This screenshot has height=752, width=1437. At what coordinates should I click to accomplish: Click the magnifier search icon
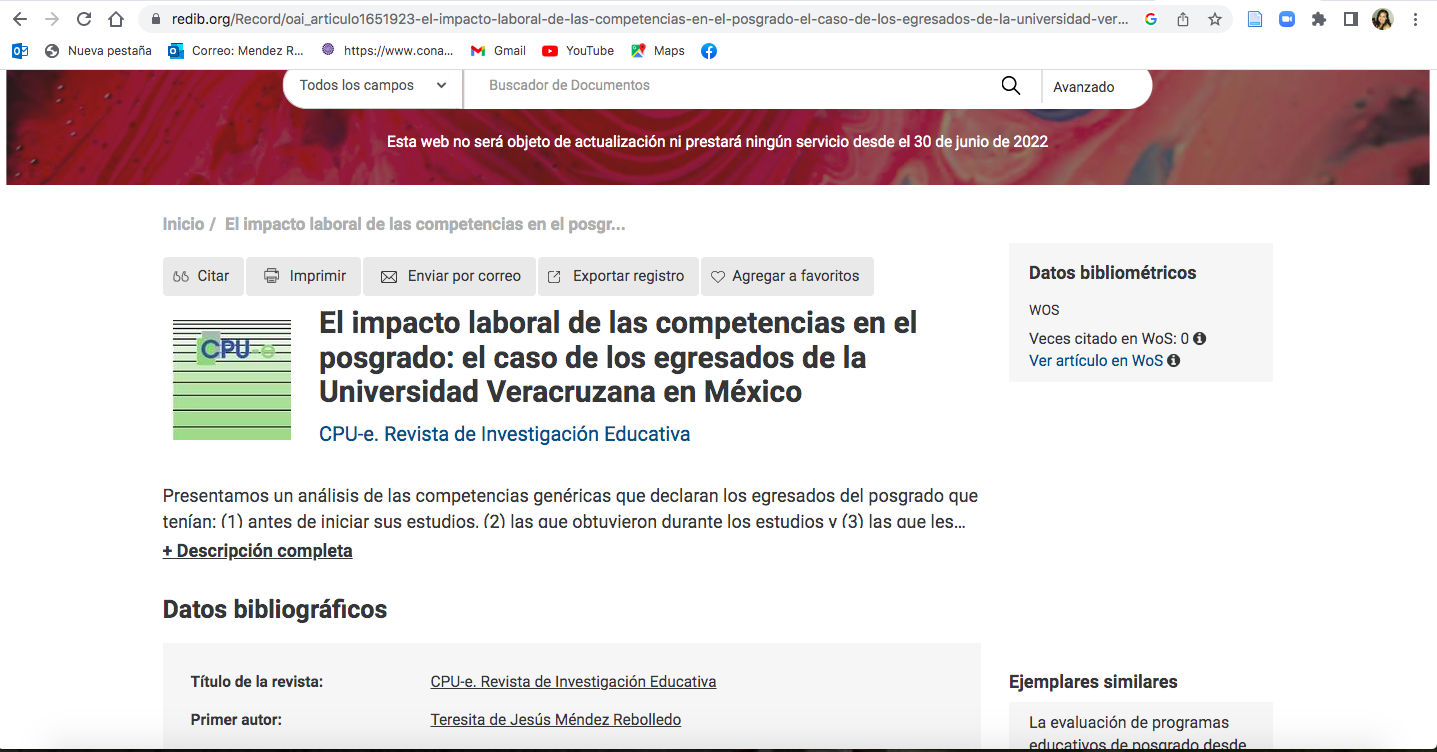click(1011, 86)
